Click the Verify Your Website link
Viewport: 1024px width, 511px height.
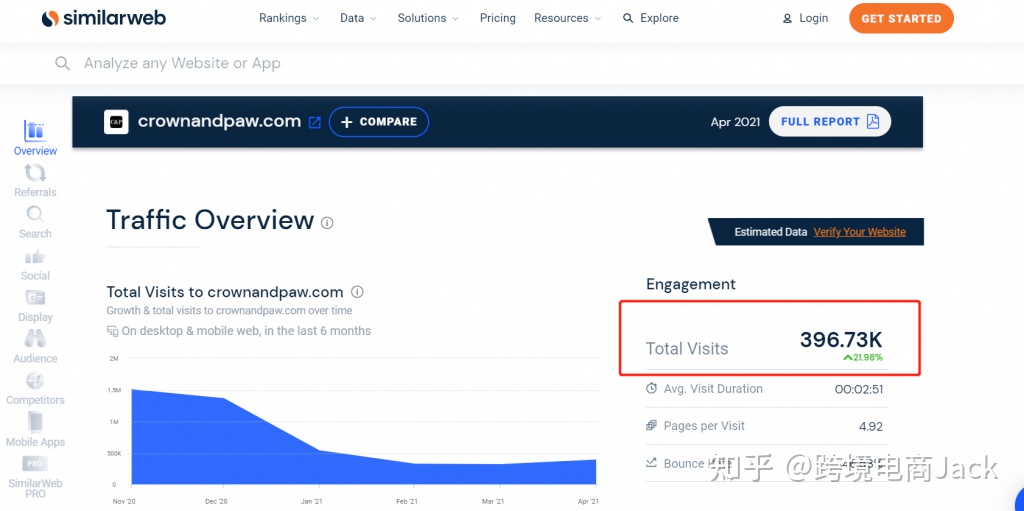859,232
